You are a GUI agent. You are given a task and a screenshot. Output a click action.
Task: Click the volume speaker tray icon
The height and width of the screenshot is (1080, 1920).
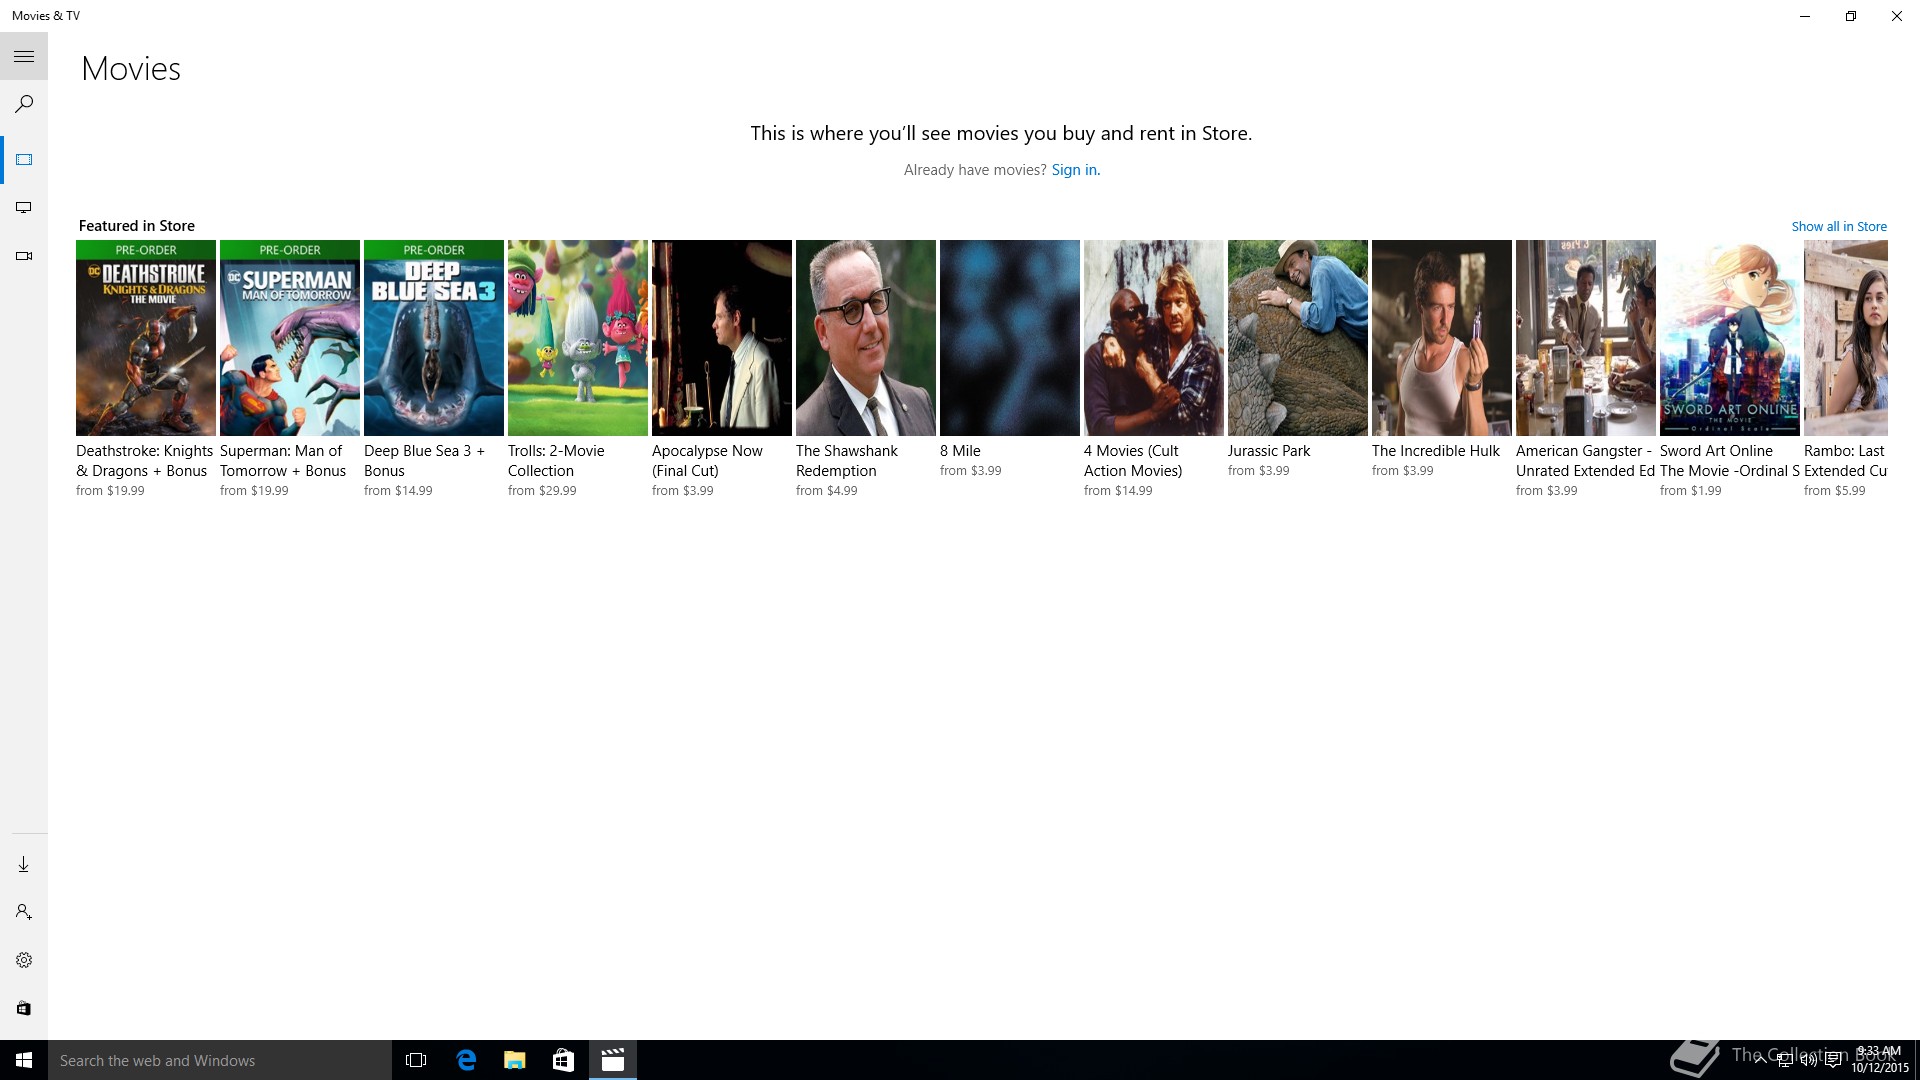click(x=1809, y=1061)
